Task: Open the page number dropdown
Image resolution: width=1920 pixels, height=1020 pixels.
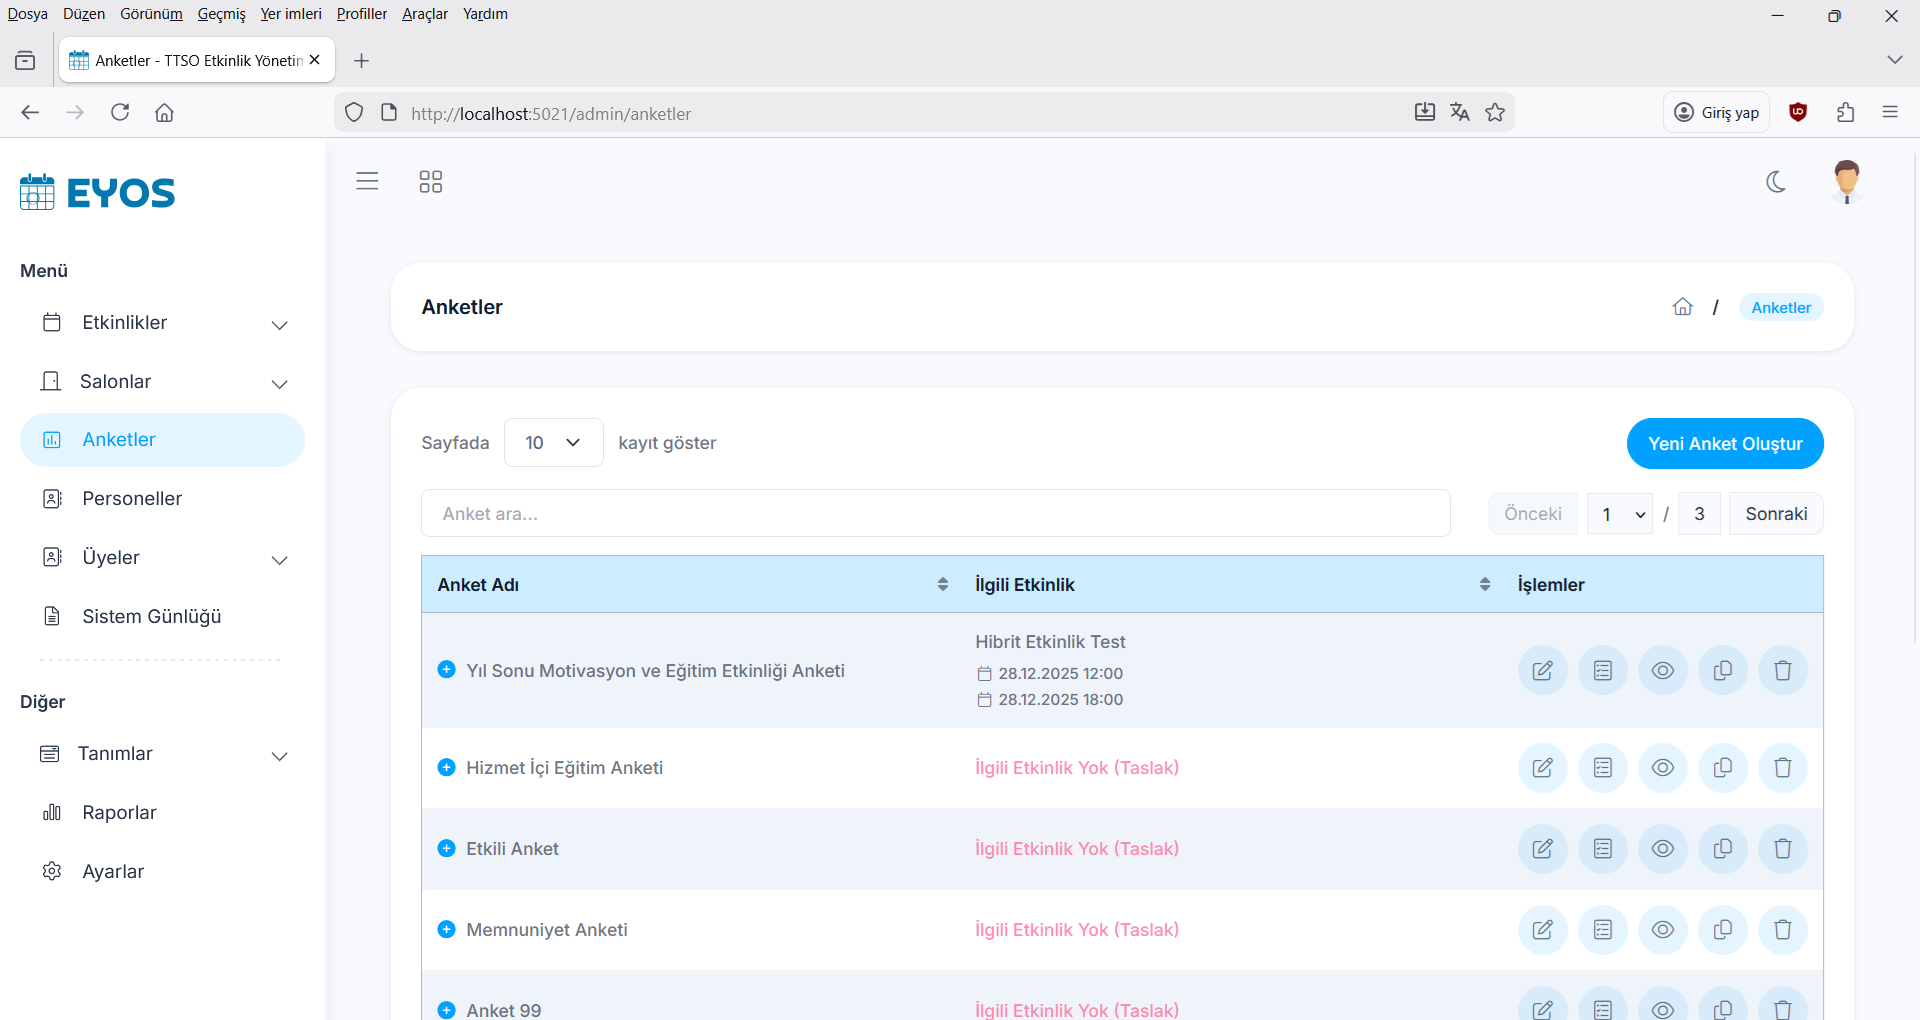Action: click(x=1619, y=514)
